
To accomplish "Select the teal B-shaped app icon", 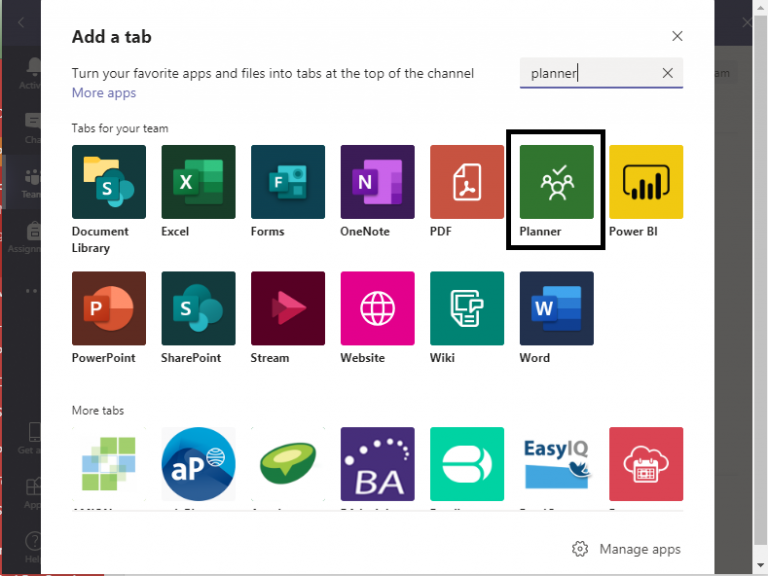I will coord(467,464).
